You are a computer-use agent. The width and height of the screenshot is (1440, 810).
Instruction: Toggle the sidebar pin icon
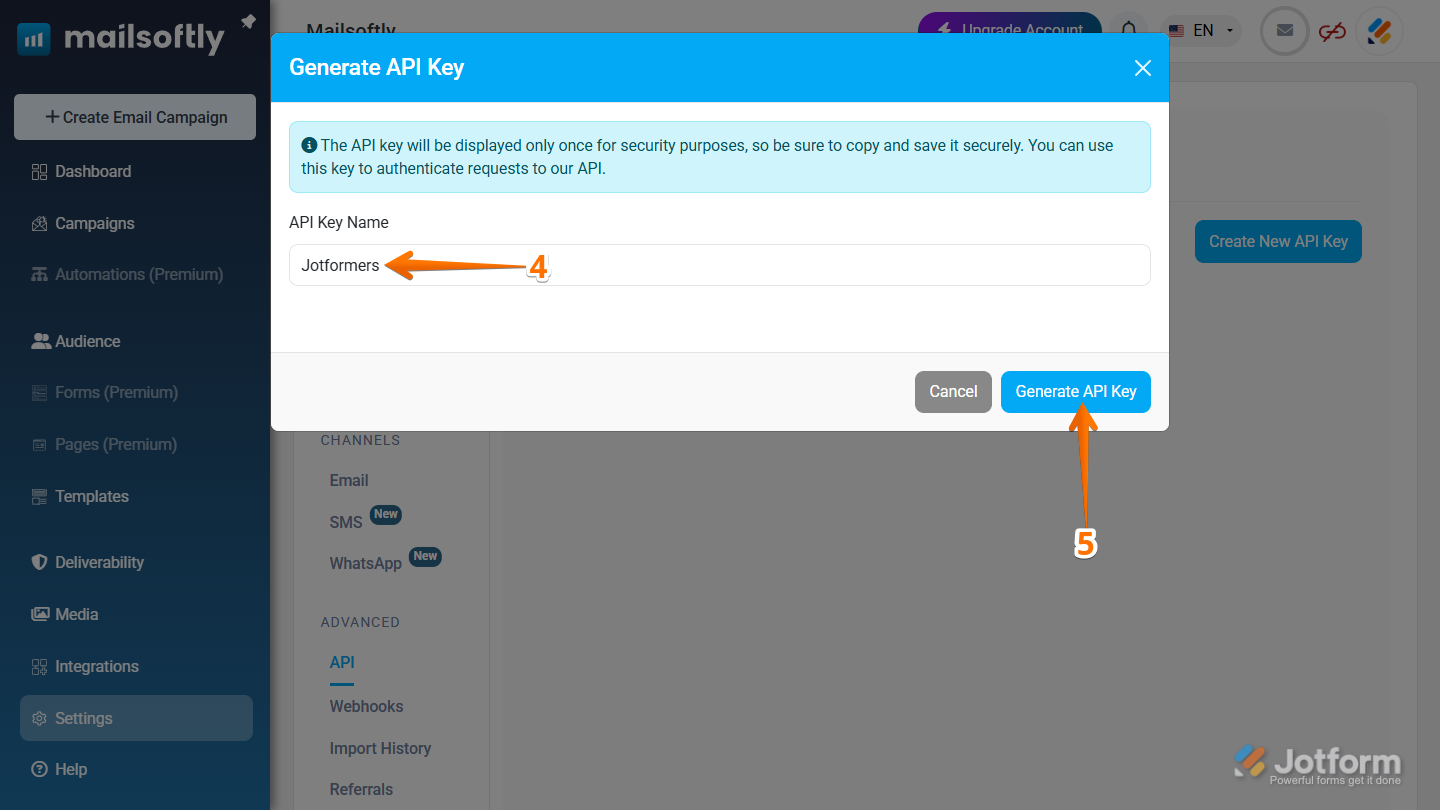tap(247, 20)
